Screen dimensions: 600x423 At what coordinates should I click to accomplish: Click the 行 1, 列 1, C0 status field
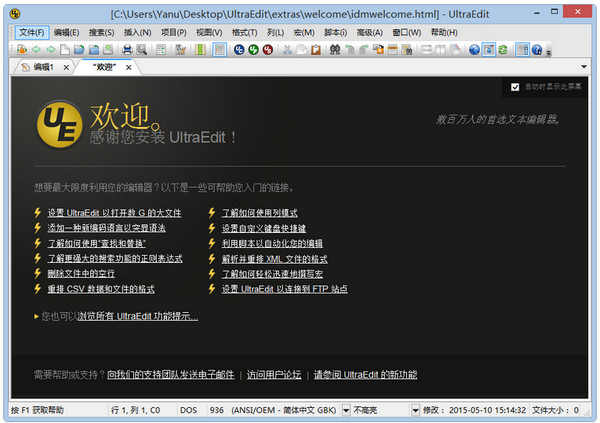(135, 410)
